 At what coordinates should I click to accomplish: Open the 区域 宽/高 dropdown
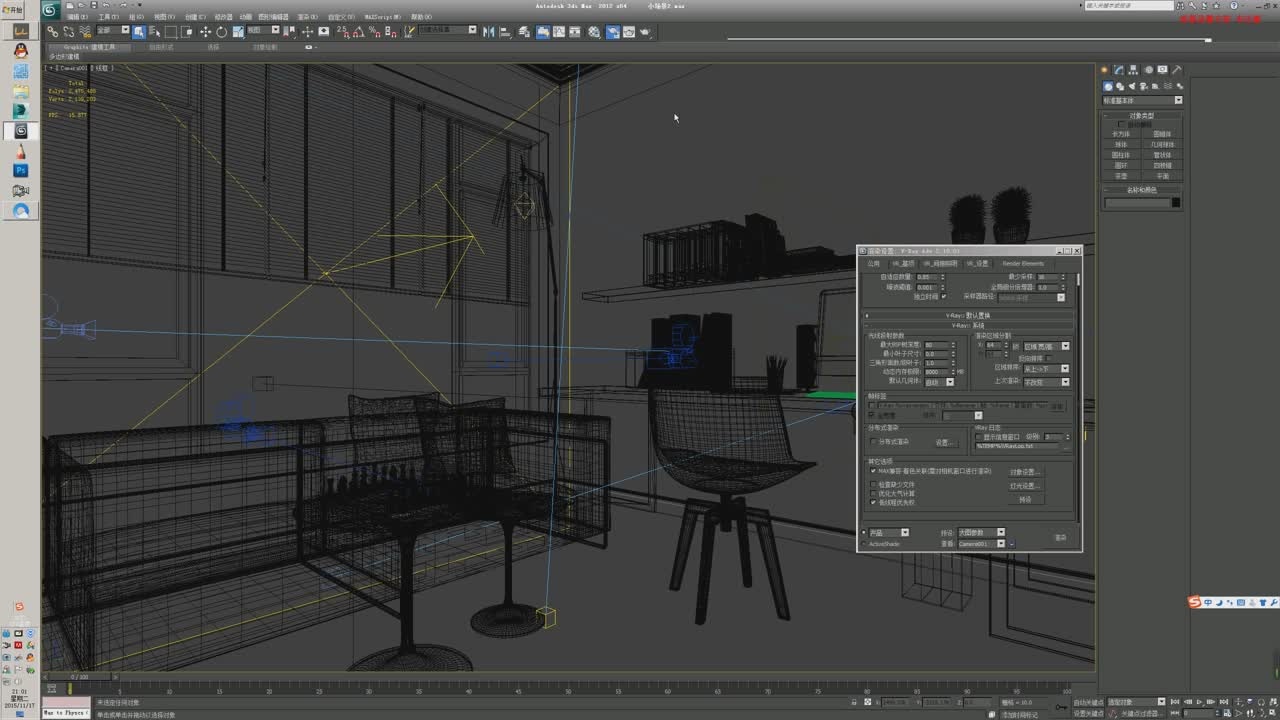coord(1047,346)
